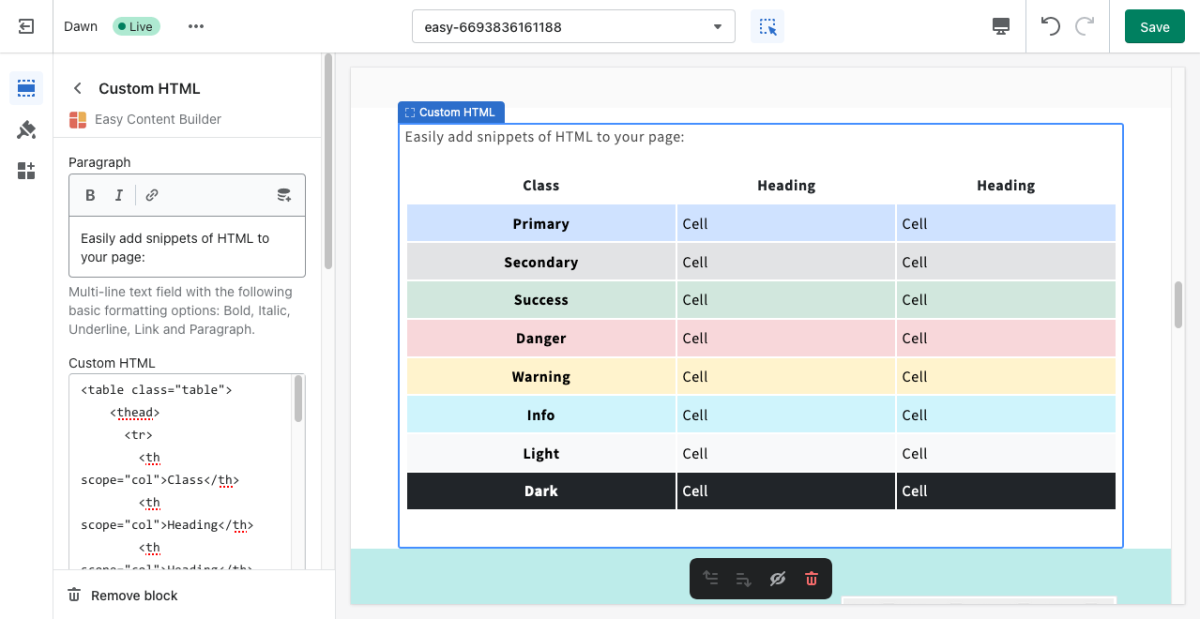Insert link in Paragraph editor

coord(152,195)
